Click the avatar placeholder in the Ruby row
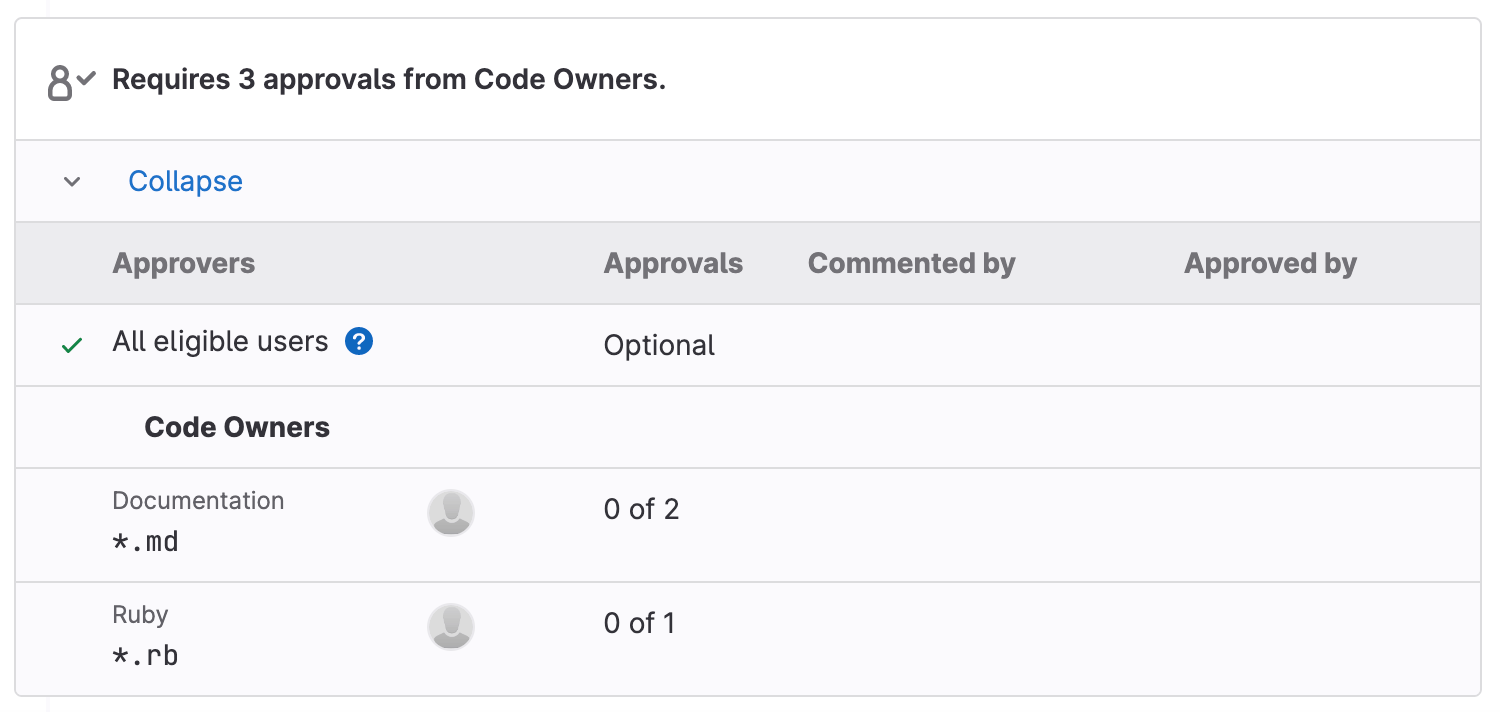Image resolution: width=1500 pixels, height=712 pixels. 450,625
